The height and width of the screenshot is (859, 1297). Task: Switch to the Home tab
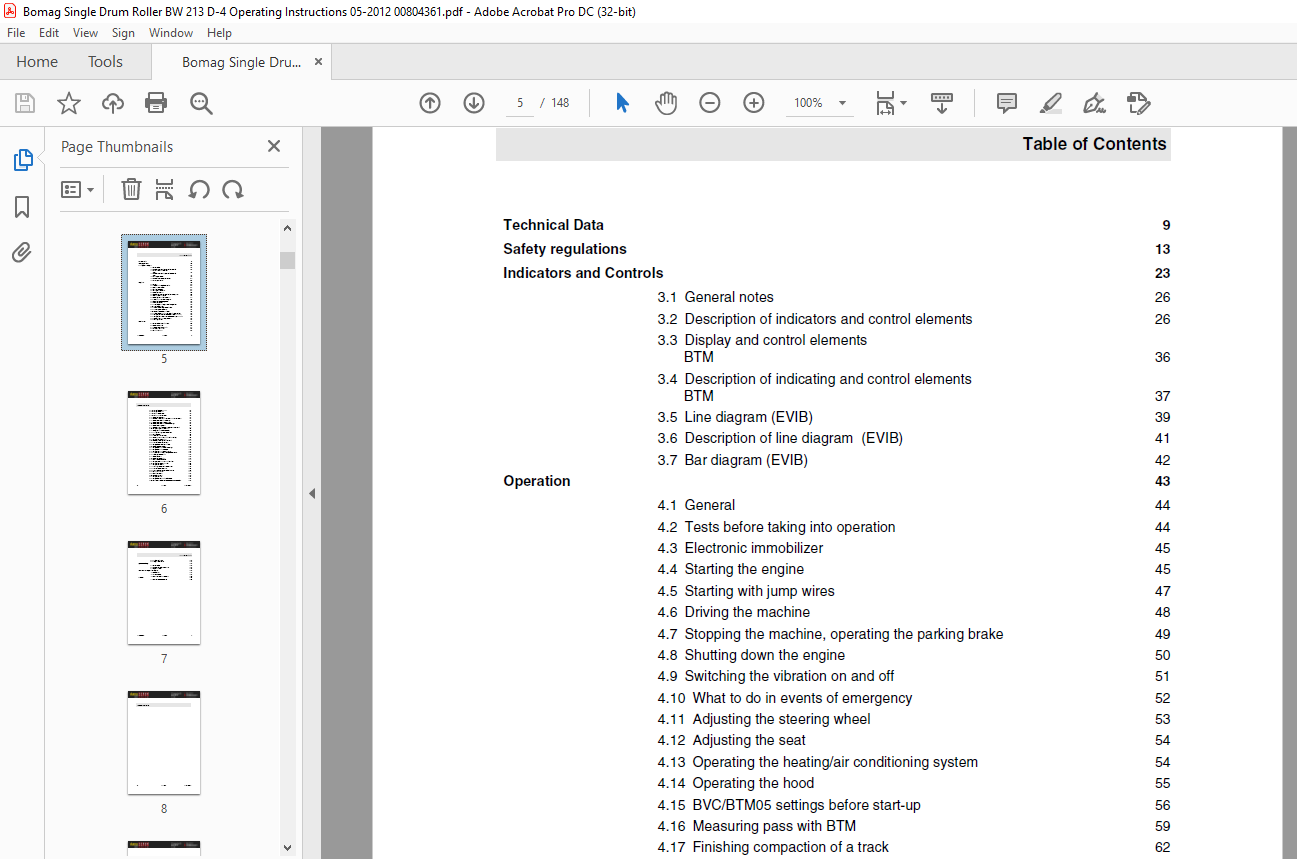click(37, 62)
